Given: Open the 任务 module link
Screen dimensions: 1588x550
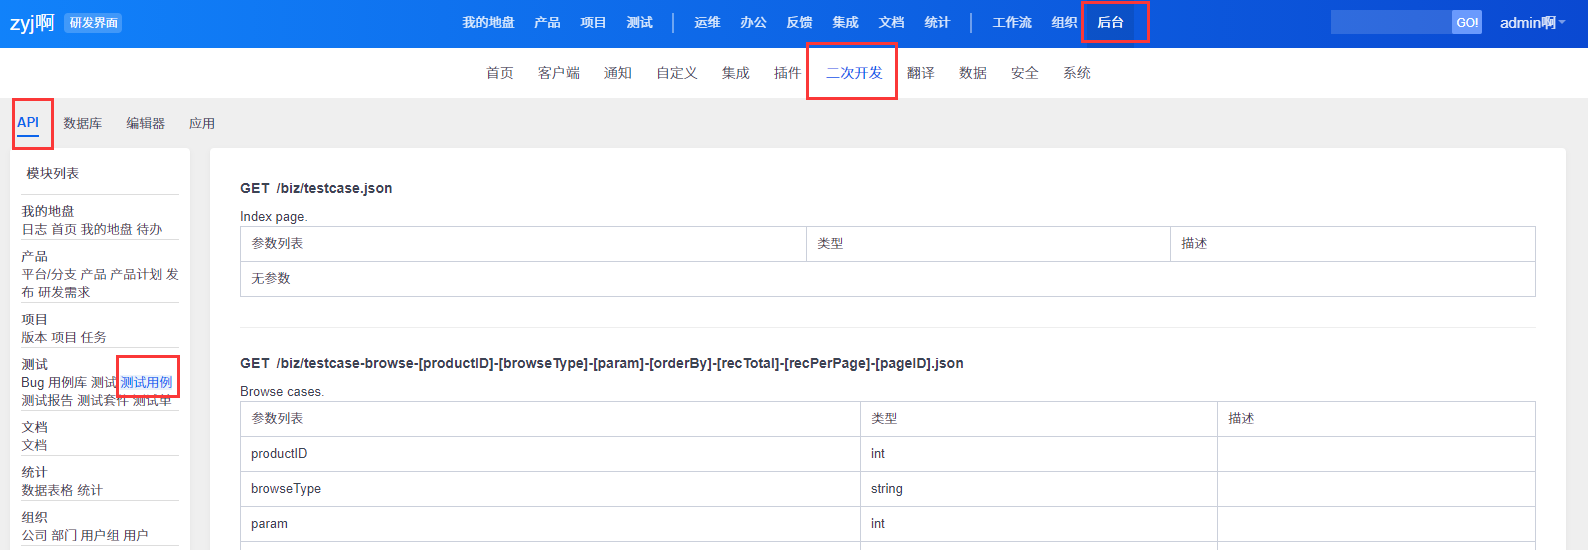Looking at the screenshot, I should (93, 337).
